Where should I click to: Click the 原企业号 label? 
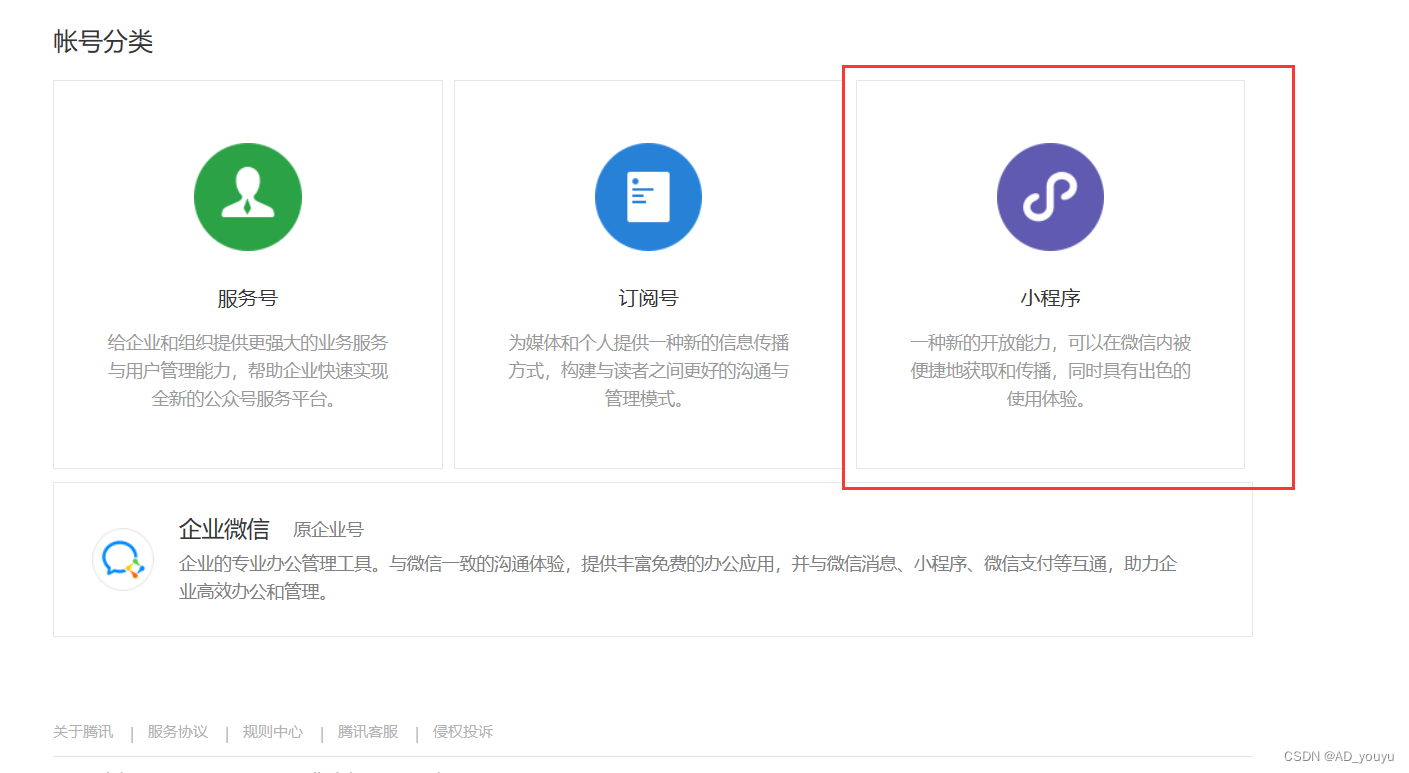(x=328, y=530)
